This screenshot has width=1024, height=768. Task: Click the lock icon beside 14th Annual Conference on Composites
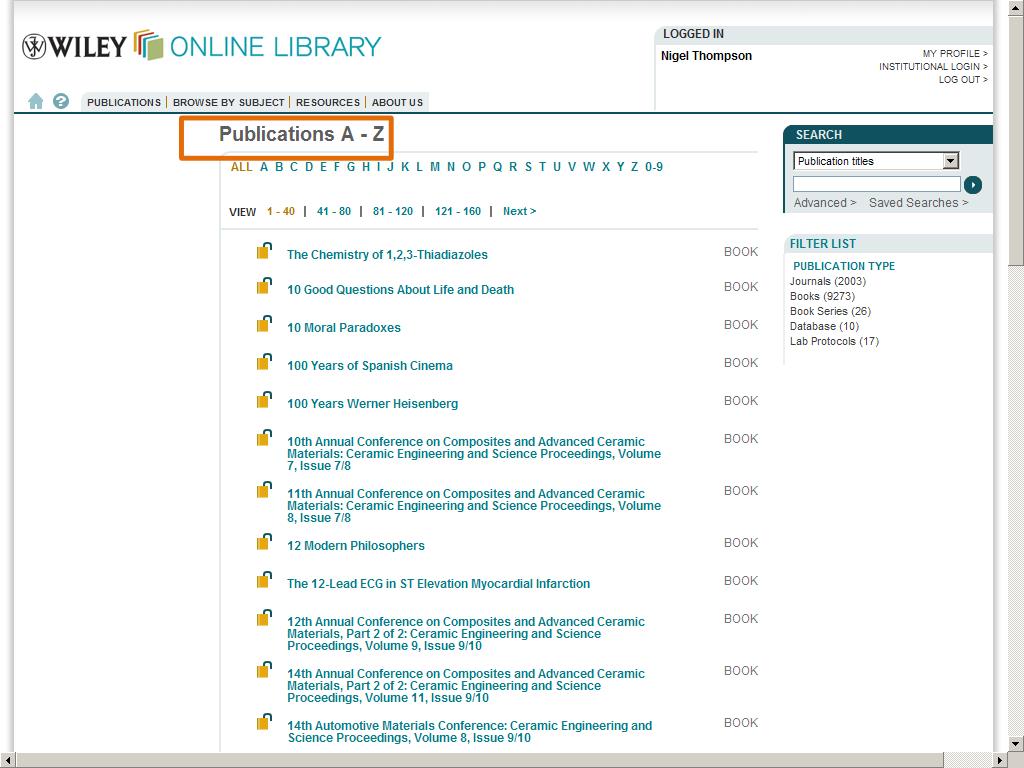click(x=264, y=670)
